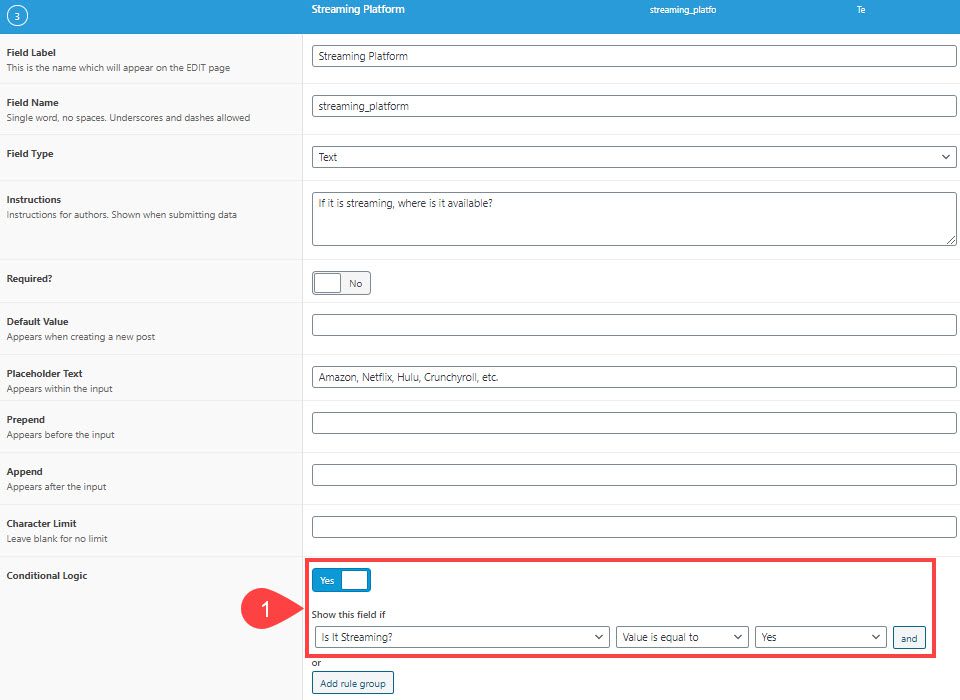The width and height of the screenshot is (960, 700).
Task: Select the streaming_platform Field Name input
Action: (x=633, y=105)
